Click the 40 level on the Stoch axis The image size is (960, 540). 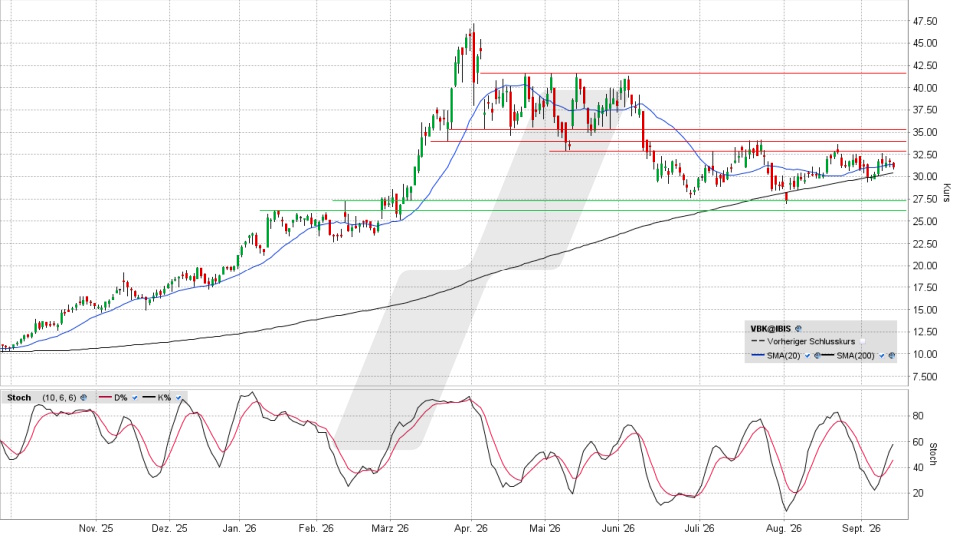[918, 467]
